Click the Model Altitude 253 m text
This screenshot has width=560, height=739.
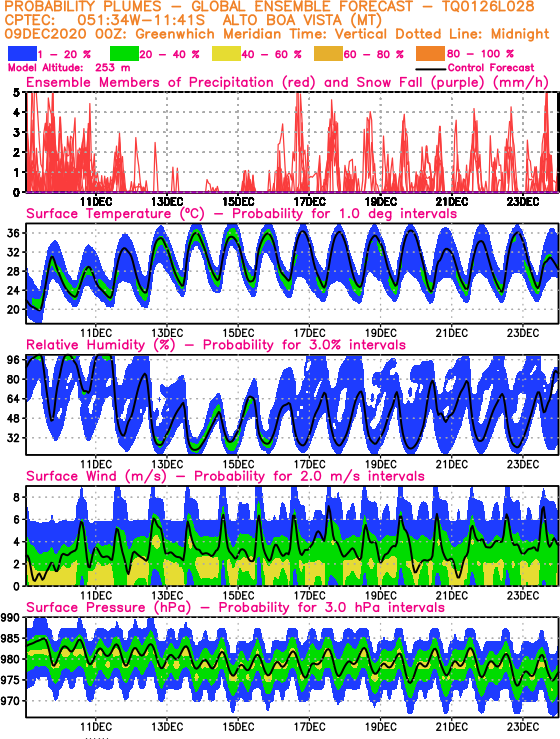pos(69,68)
